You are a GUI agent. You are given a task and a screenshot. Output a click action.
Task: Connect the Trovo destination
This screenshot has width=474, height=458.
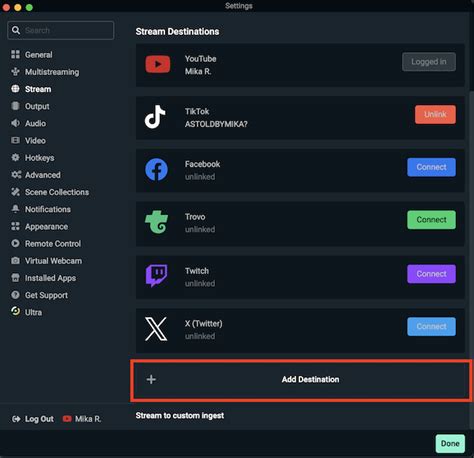point(431,220)
